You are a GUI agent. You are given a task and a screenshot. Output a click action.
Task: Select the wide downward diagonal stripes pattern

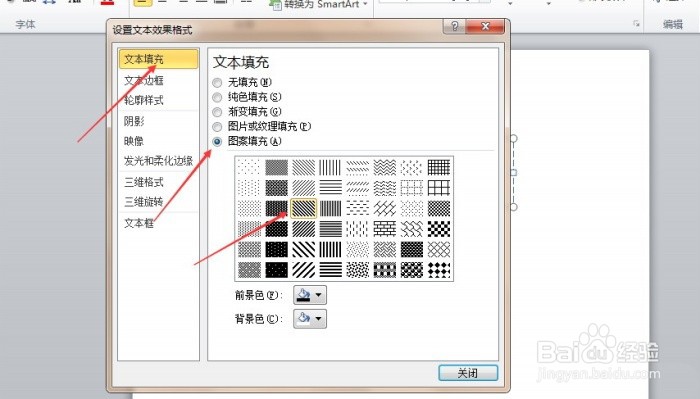tap(303, 249)
